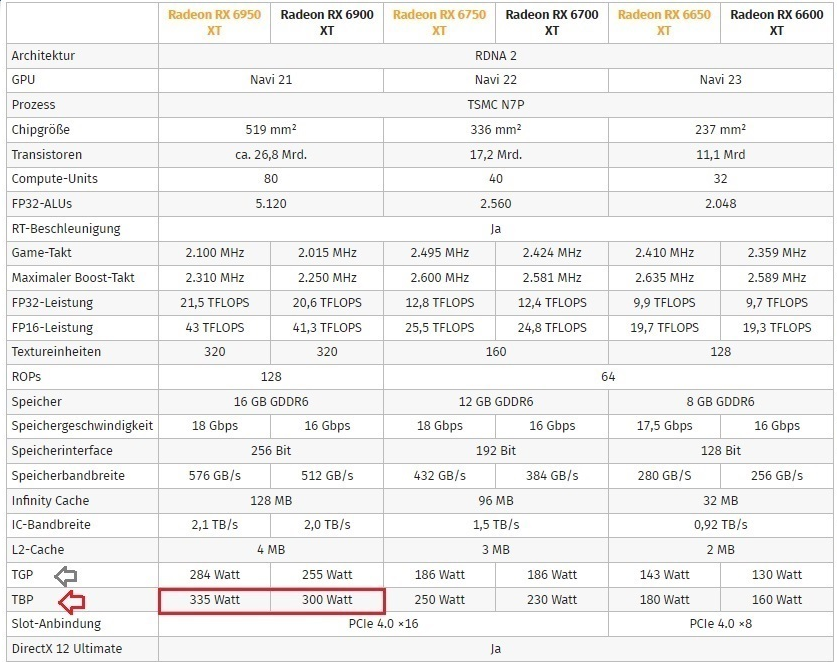Viewport: 837px width, 662px height.
Task: Click the 2.560 FP32-ALUs value
Action: tap(496, 204)
